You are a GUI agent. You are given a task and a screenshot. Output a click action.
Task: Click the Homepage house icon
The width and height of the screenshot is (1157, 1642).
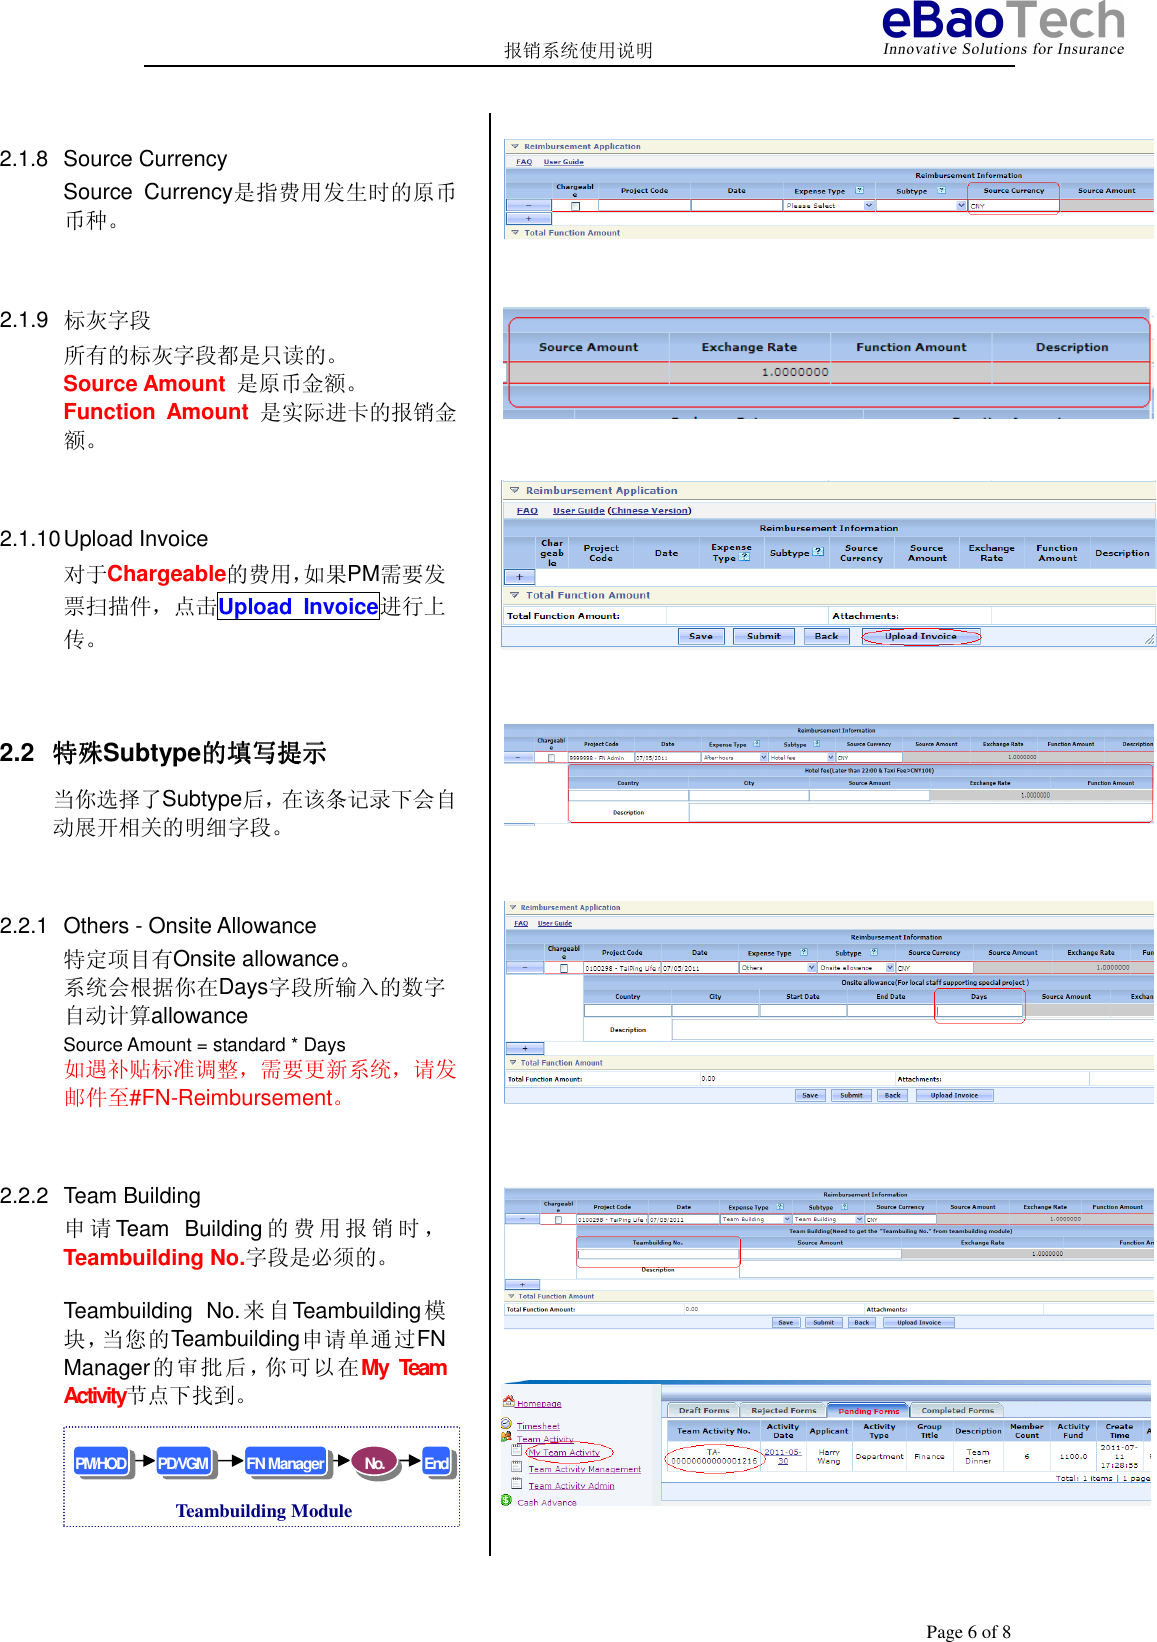click(509, 1402)
